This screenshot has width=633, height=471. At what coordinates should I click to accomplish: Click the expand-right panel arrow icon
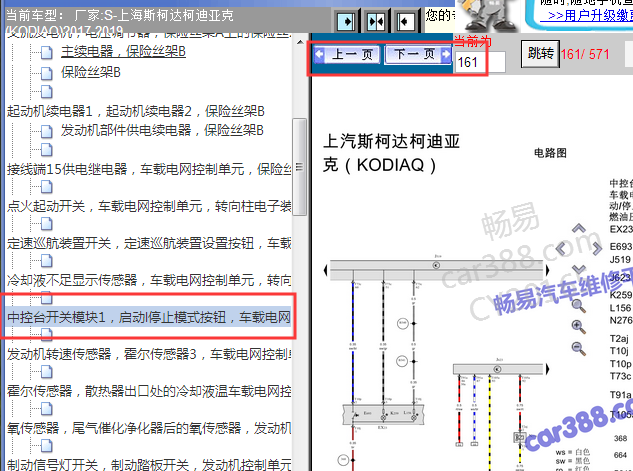(x=346, y=21)
